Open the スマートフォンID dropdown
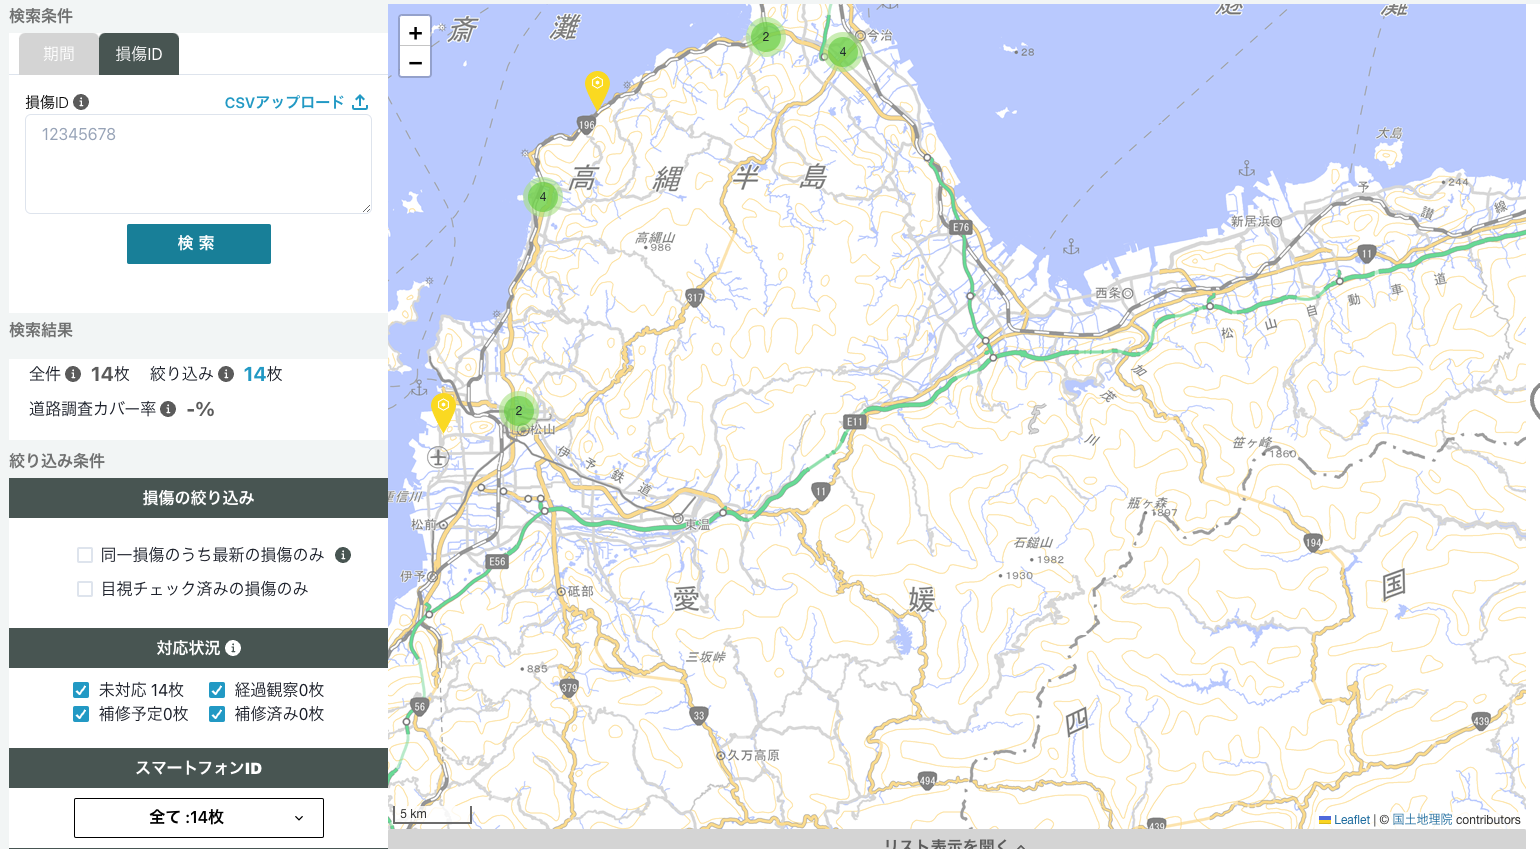The height and width of the screenshot is (849, 1540). point(199,817)
